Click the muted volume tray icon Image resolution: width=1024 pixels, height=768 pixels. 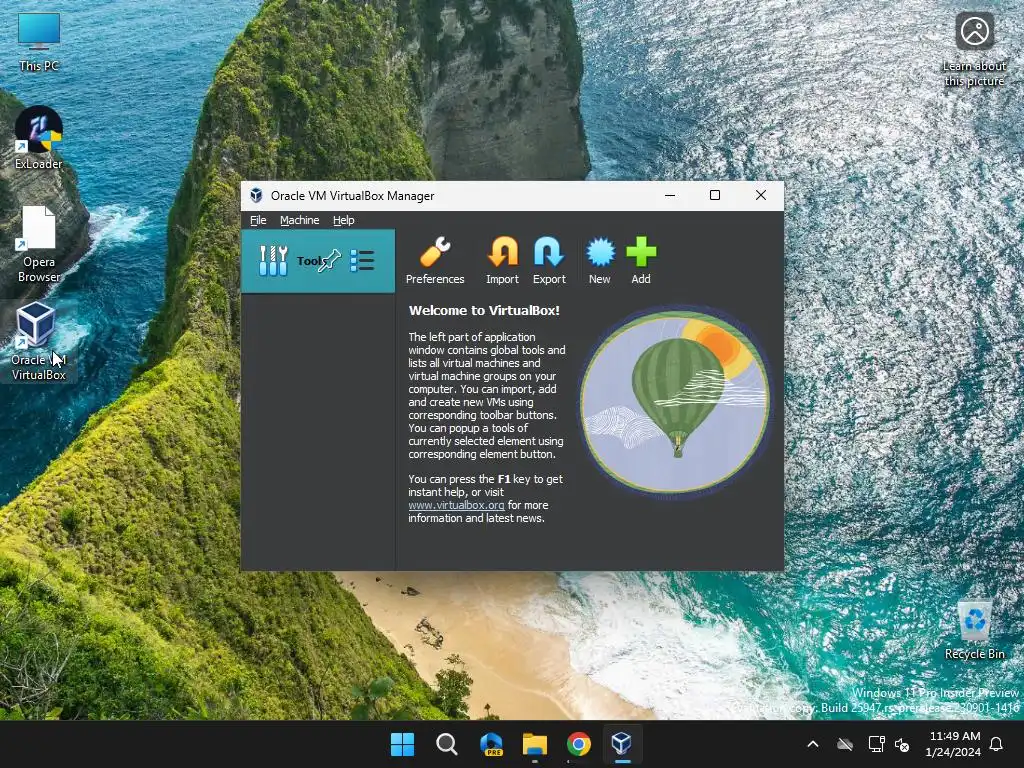pyautogui.click(x=902, y=744)
